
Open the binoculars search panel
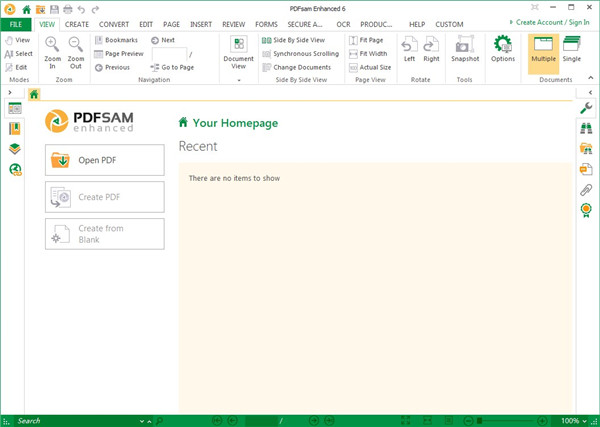click(x=586, y=128)
